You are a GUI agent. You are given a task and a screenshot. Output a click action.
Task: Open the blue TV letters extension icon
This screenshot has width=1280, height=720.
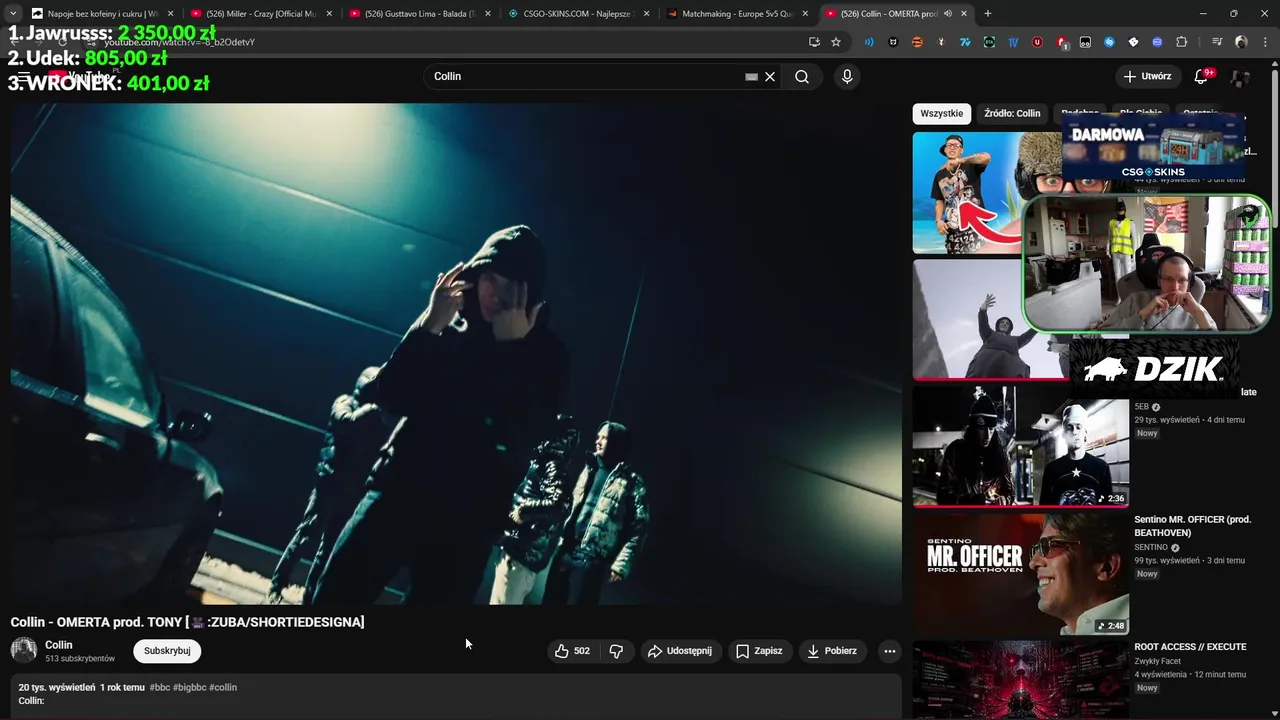click(1013, 42)
